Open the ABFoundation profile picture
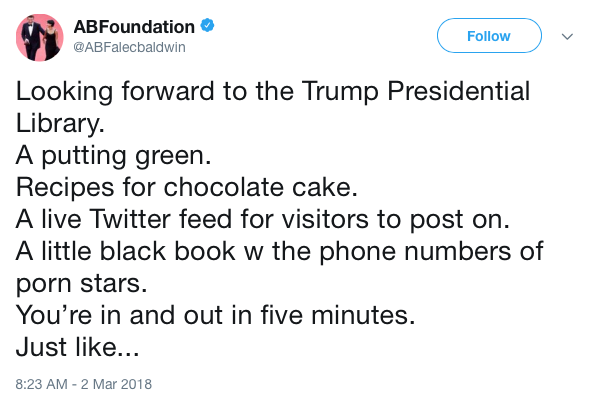 pyautogui.click(x=40, y=37)
